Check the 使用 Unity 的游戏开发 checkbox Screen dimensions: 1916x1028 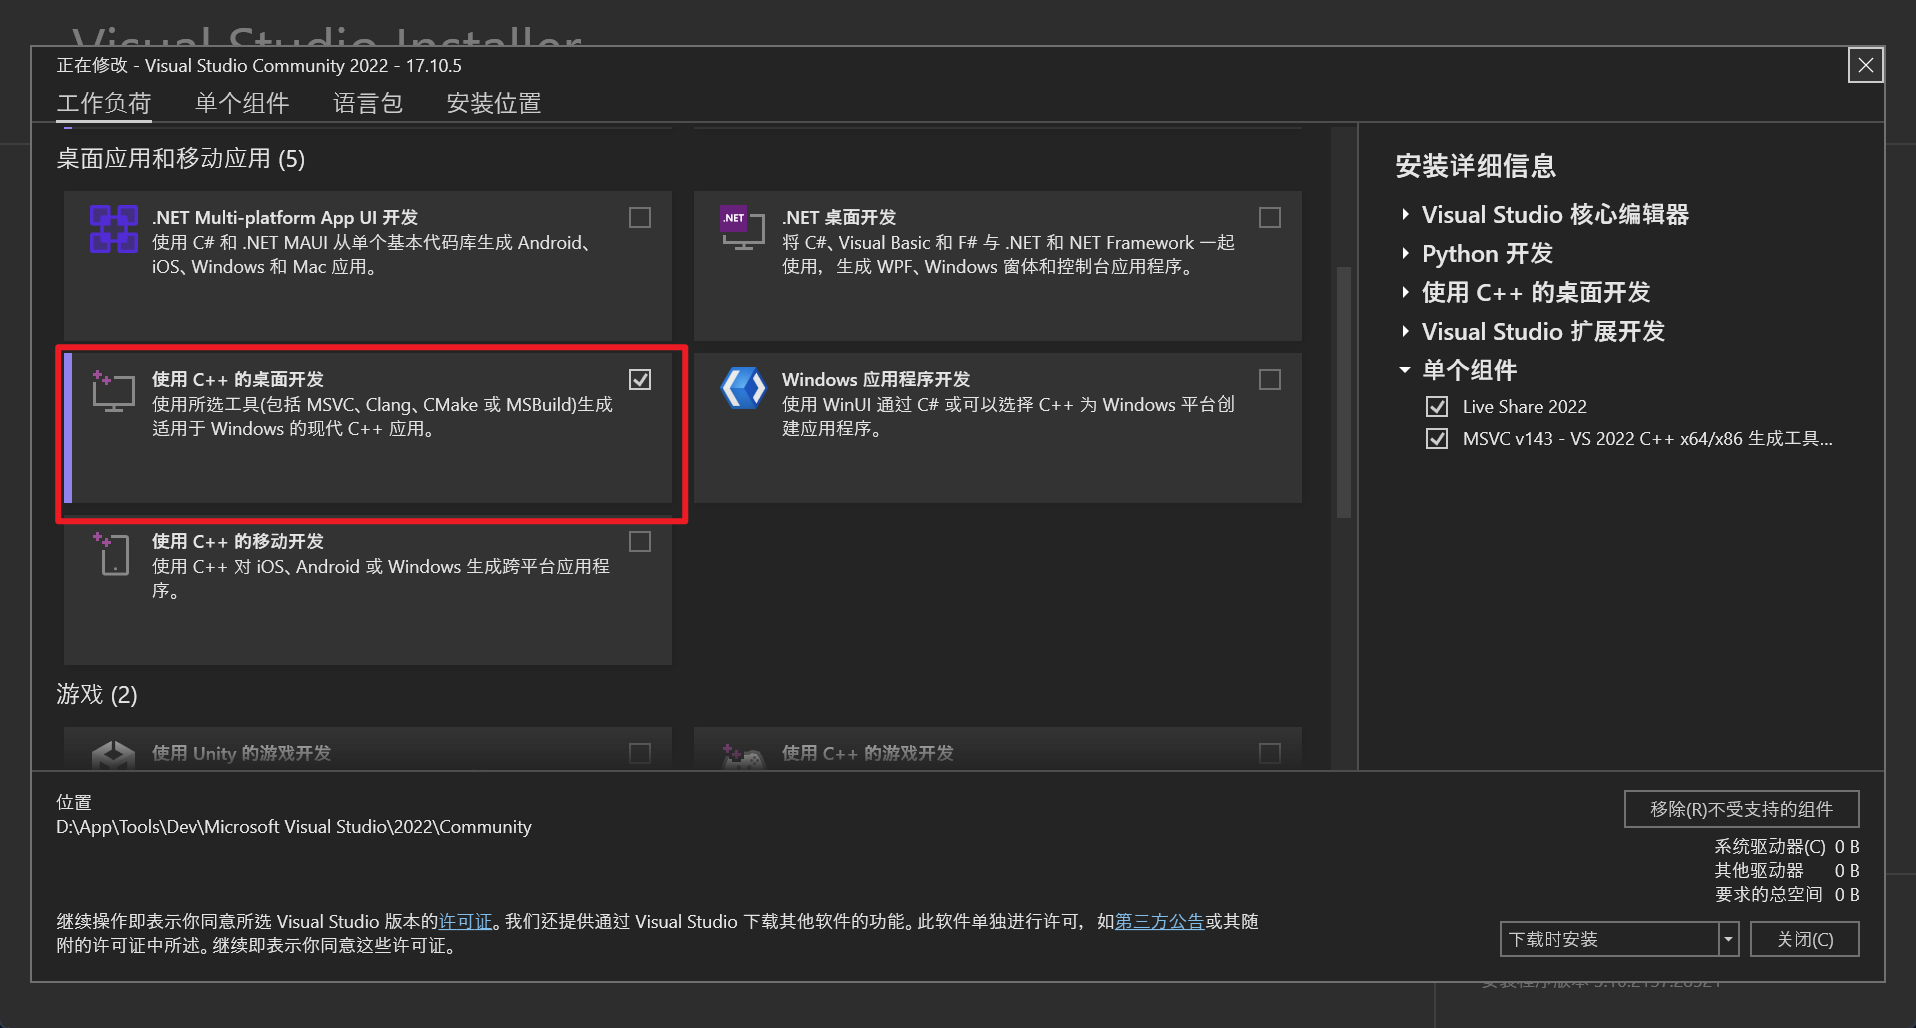[x=640, y=754]
